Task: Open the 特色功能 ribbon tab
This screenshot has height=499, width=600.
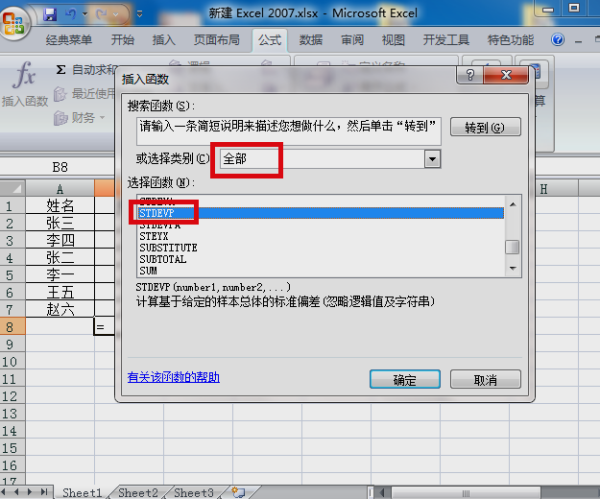Action: coord(510,40)
